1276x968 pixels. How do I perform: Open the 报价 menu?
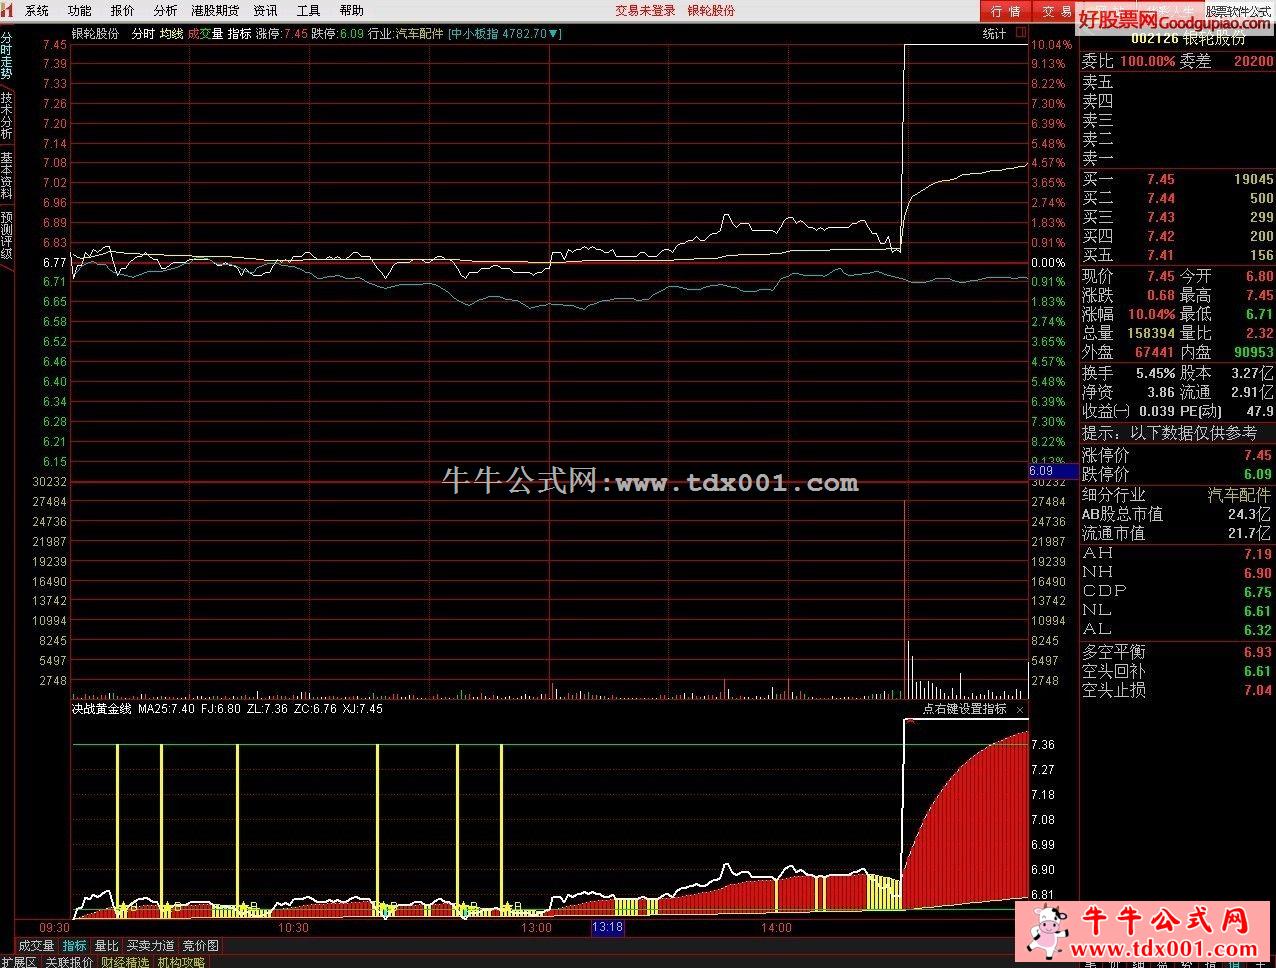tap(122, 11)
